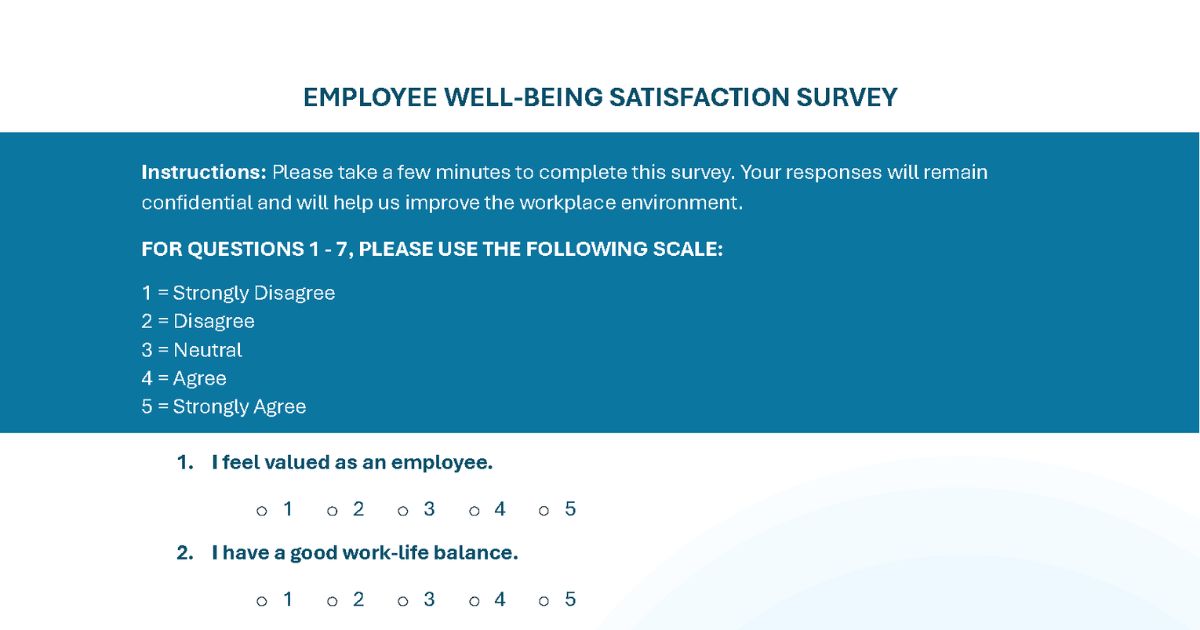This screenshot has width=1200, height=630.
Task: Click the '1 = Strongly Disagree' scale line
Action: tap(238, 293)
